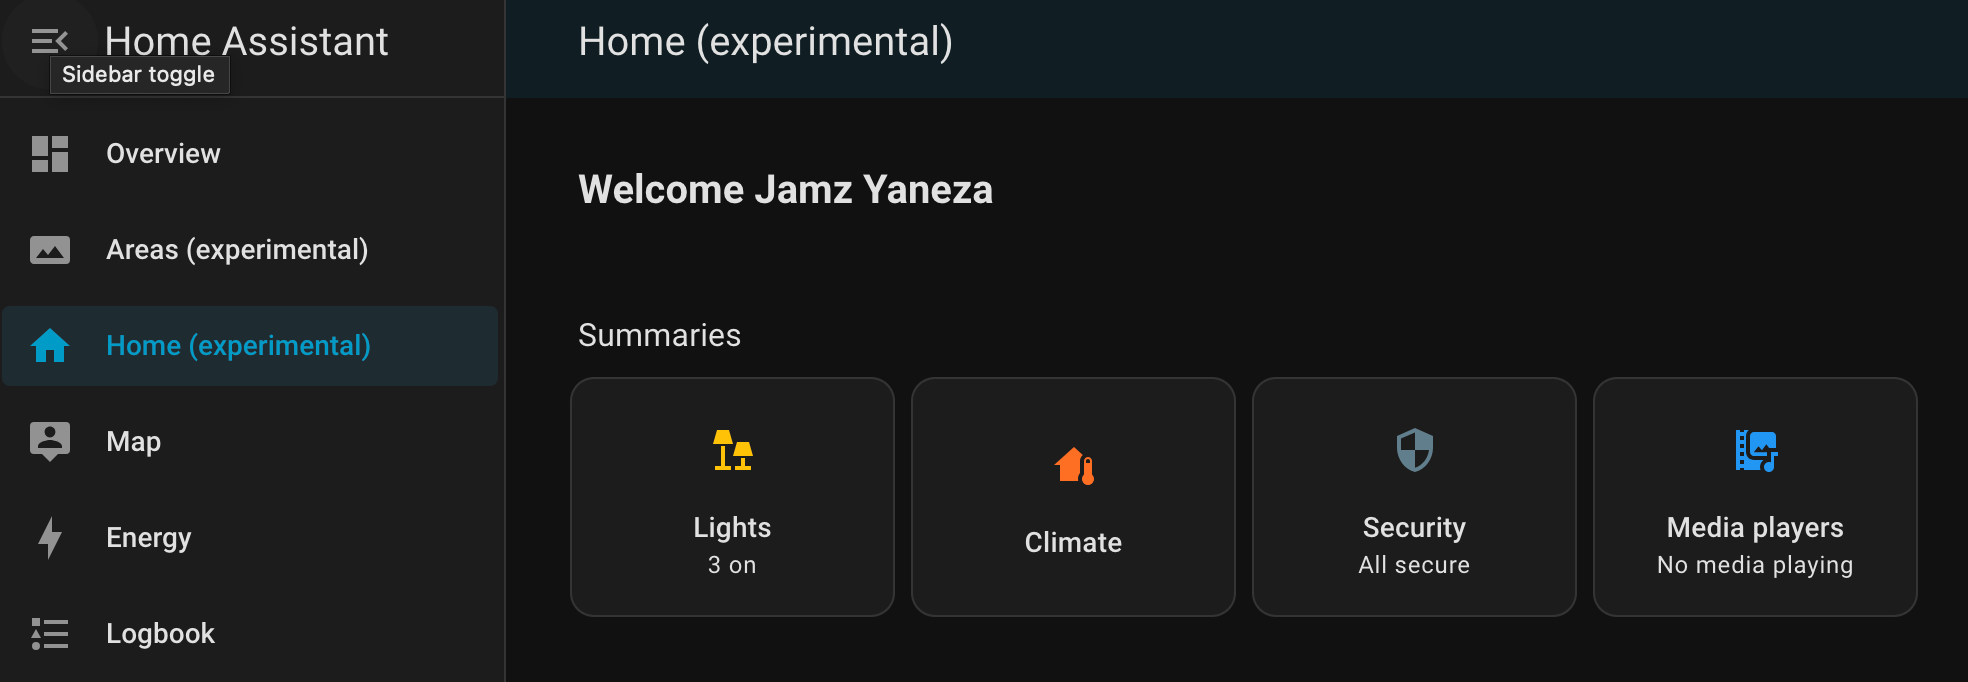Open the Lights summary card
Image resolution: width=1968 pixels, height=682 pixels.
click(x=731, y=496)
